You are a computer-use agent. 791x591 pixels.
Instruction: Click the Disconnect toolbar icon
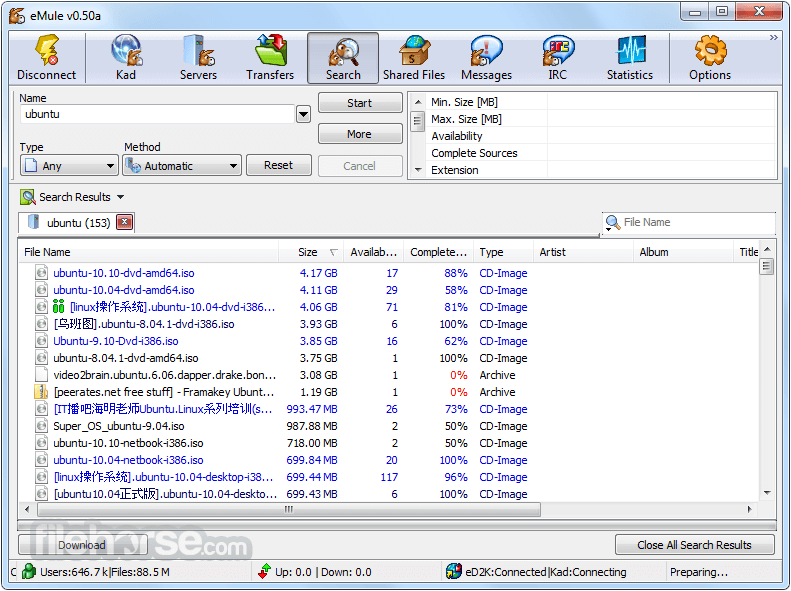(46, 57)
